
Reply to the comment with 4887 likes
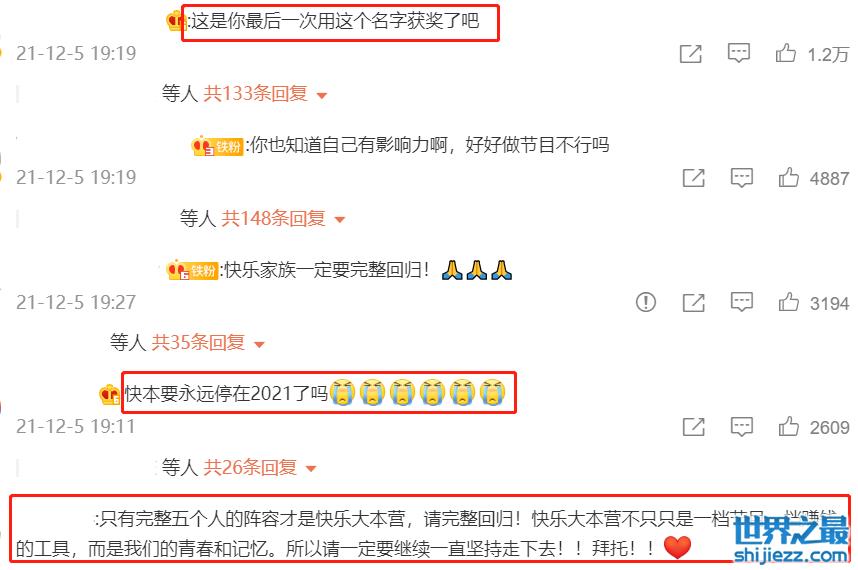tap(741, 178)
